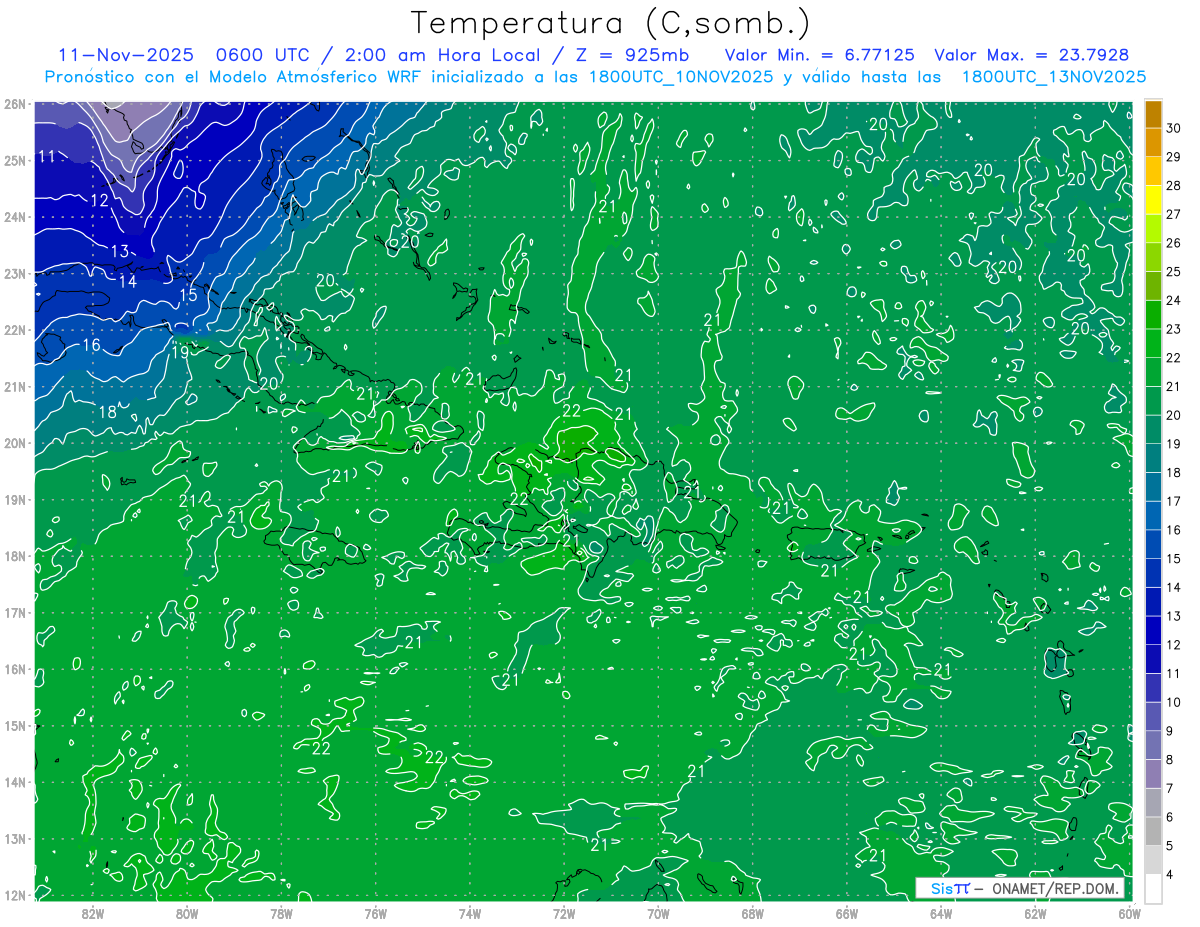Image resolution: width=1200 pixels, height=927 pixels.
Task: Click the "16N" latitude label
Action: click(x=15, y=668)
